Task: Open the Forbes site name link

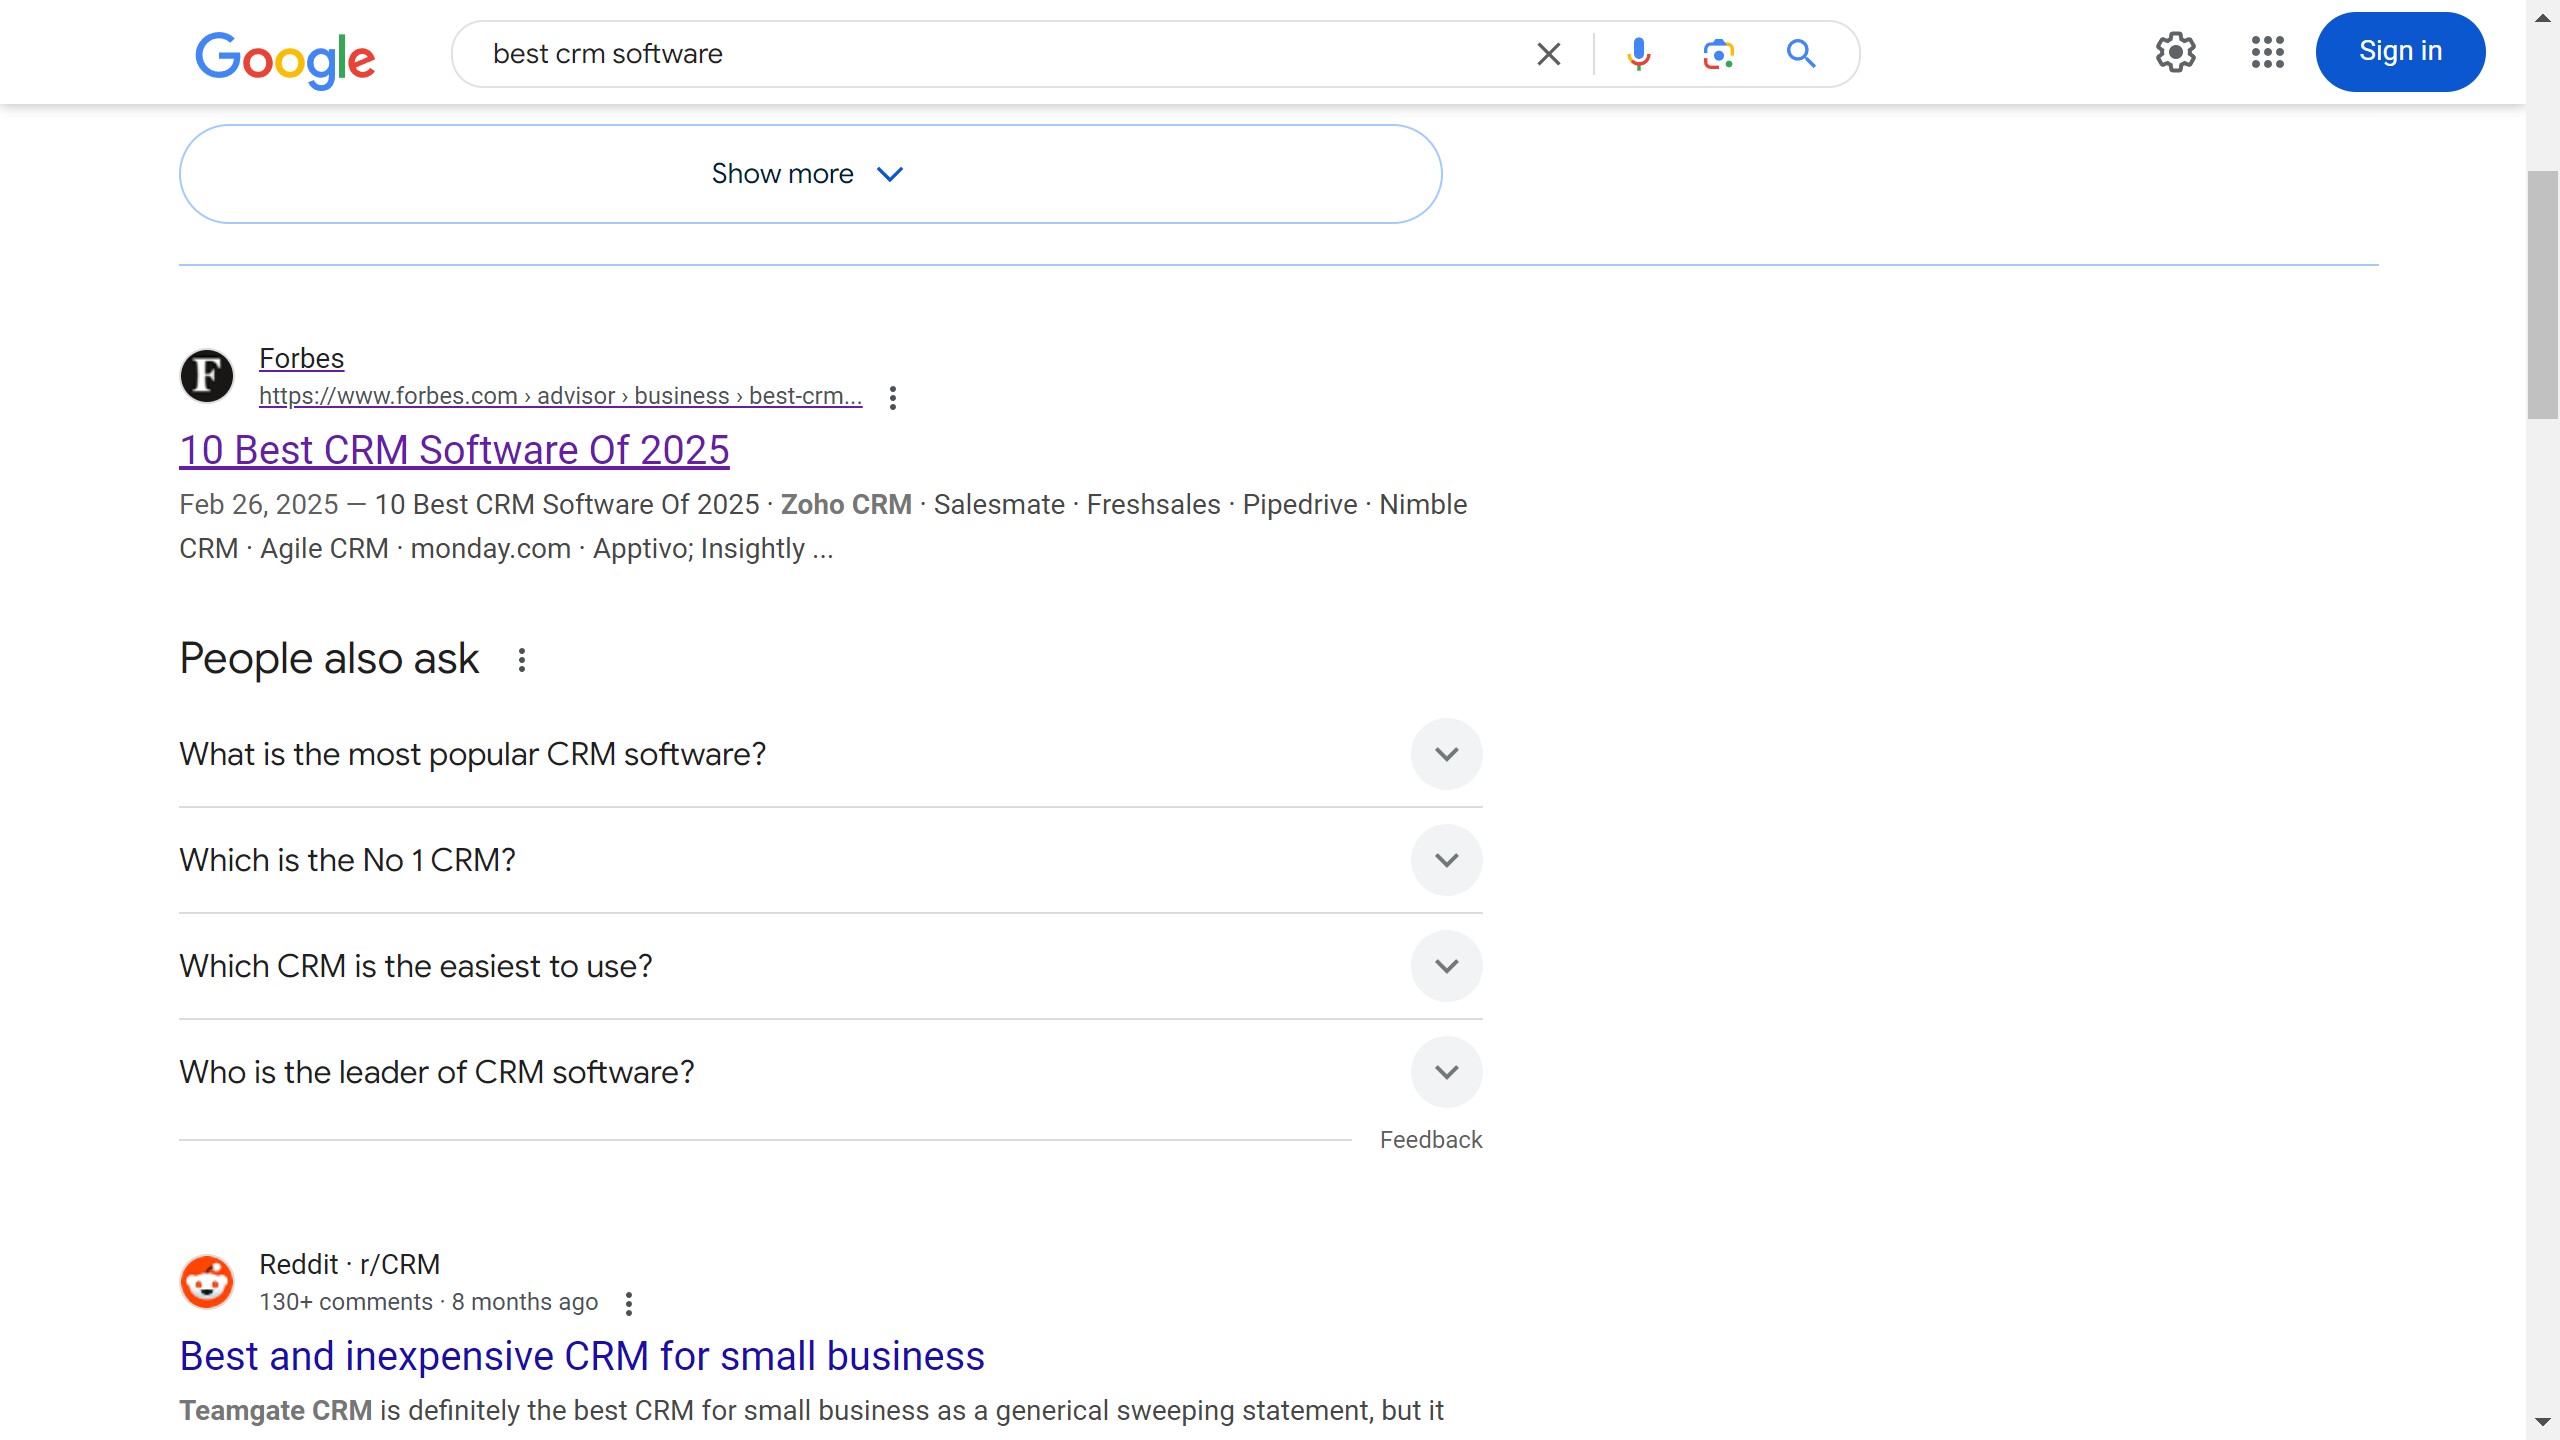Action: [x=302, y=358]
